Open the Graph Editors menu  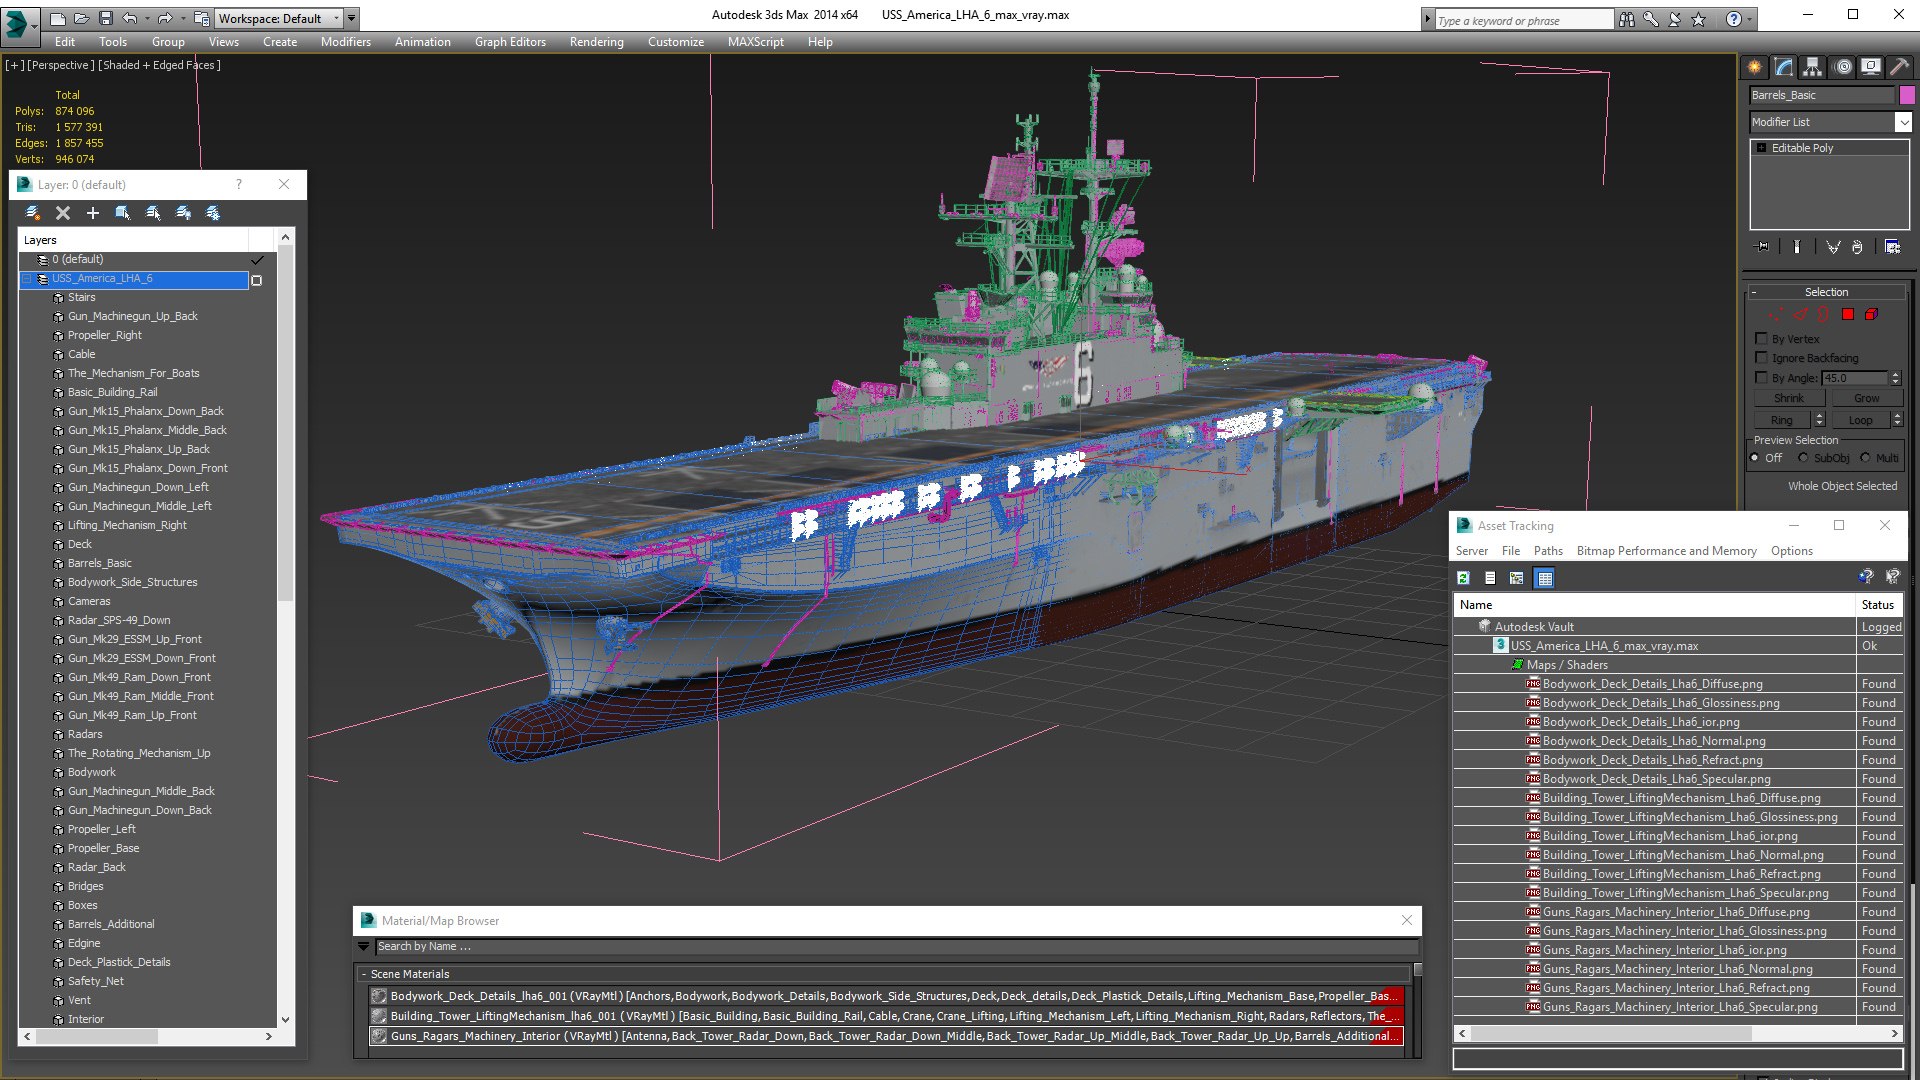click(x=510, y=42)
